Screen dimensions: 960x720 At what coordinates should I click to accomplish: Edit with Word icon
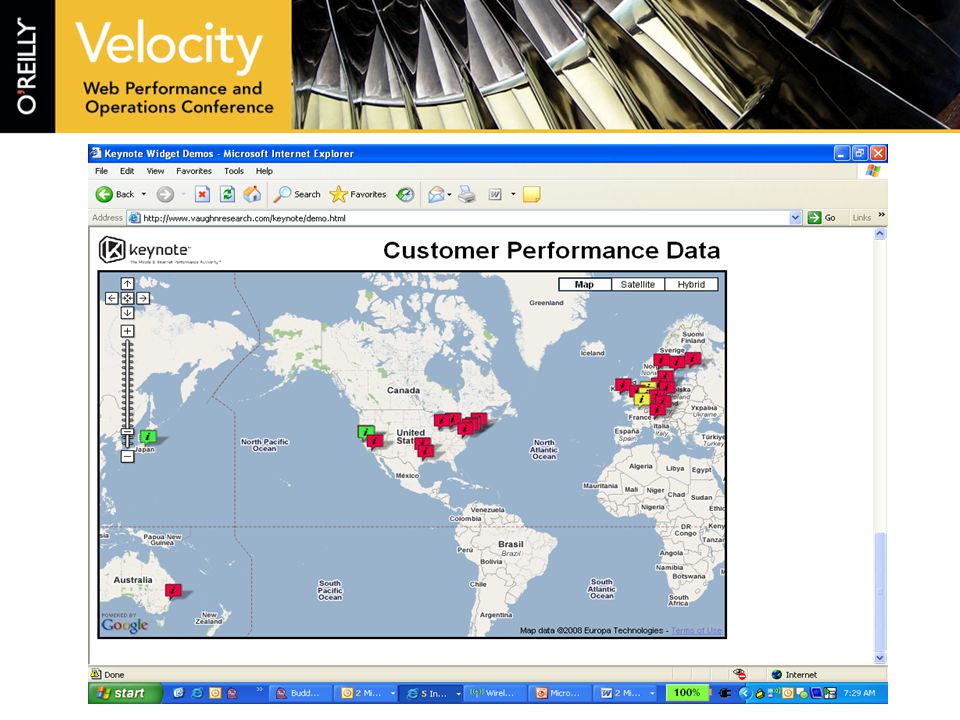[x=495, y=195]
